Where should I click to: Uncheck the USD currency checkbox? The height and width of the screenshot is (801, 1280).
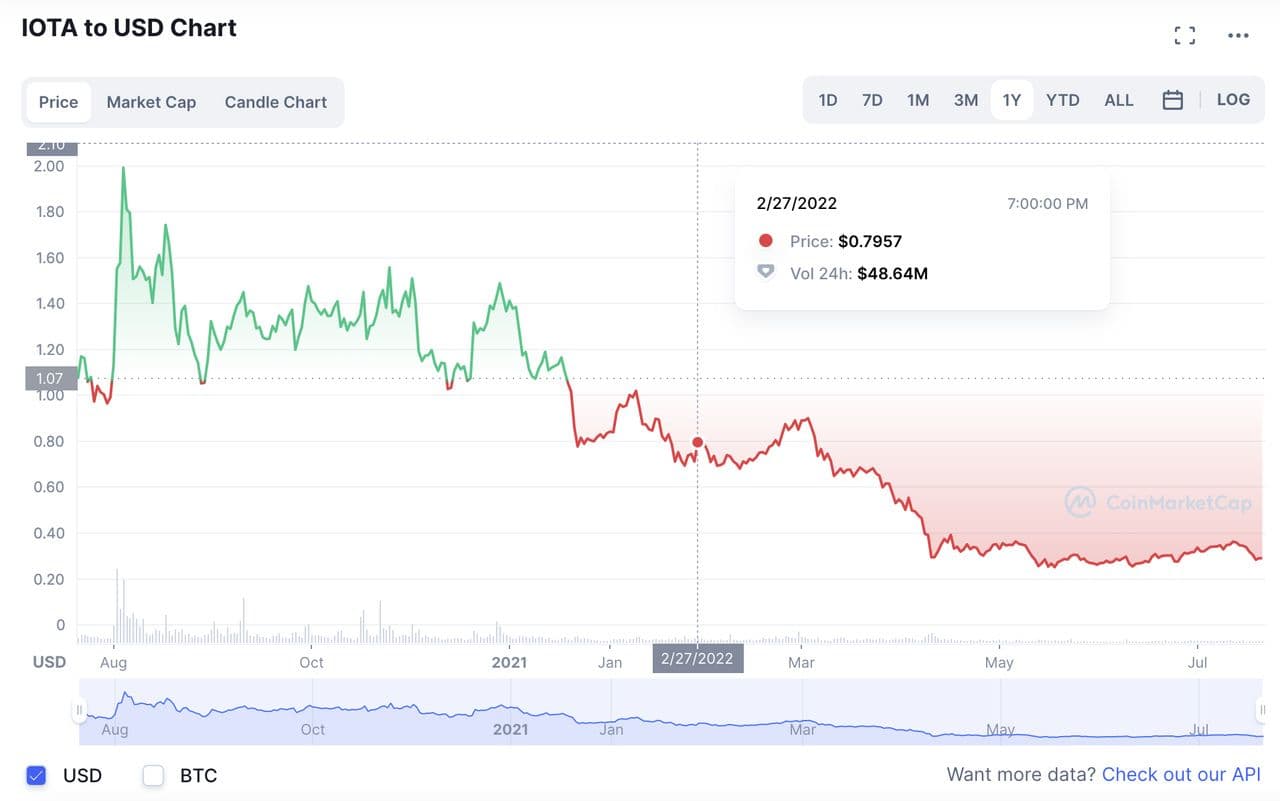(37, 775)
